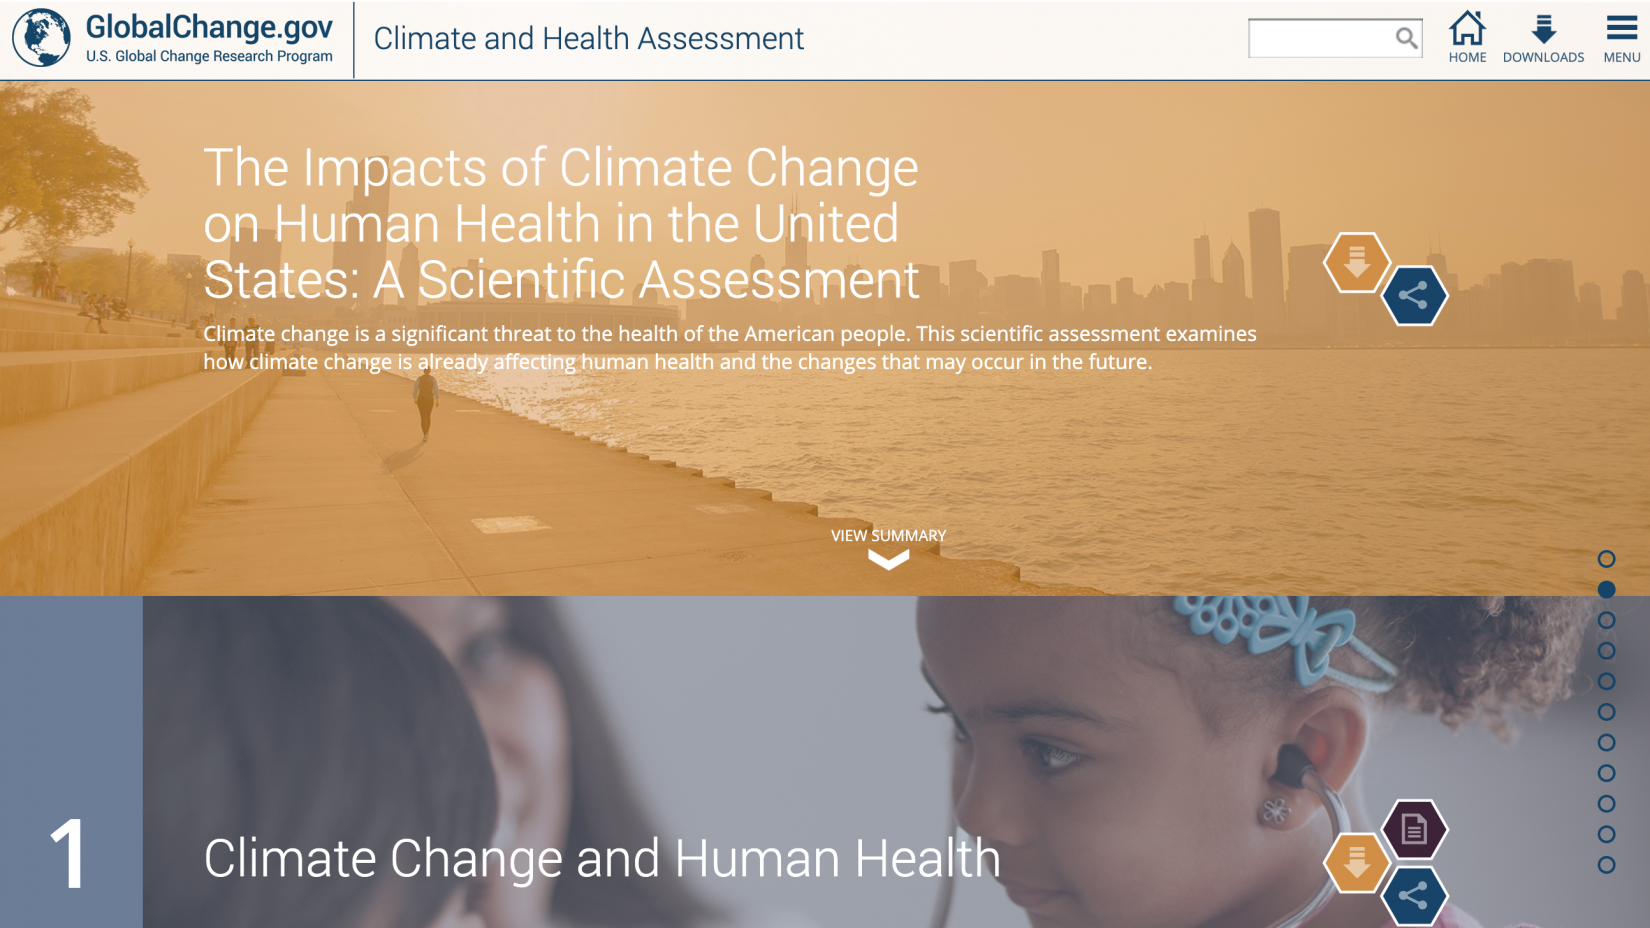Image resolution: width=1650 pixels, height=928 pixels.
Task: Open the GlobalChange.gov text link
Action: pos(209,27)
